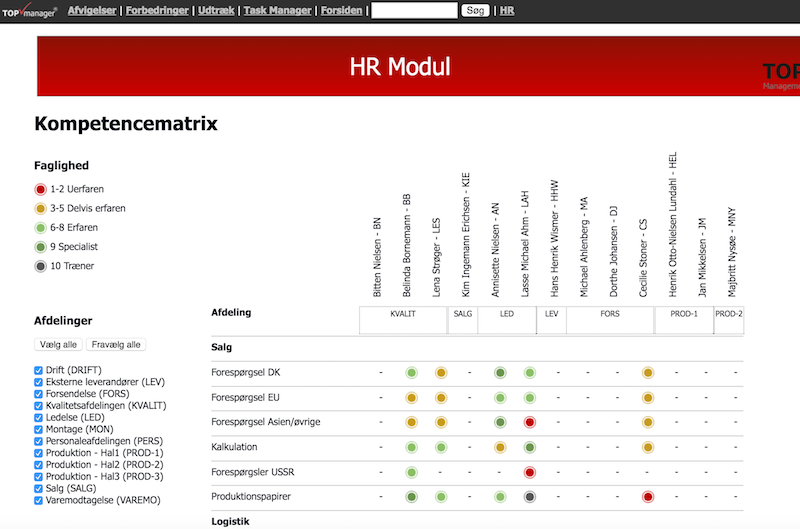Click the red dot in Forespørgsel Asien/øvrige row
Image resolution: width=800 pixels, height=529 pixels.
coord(529,422)
